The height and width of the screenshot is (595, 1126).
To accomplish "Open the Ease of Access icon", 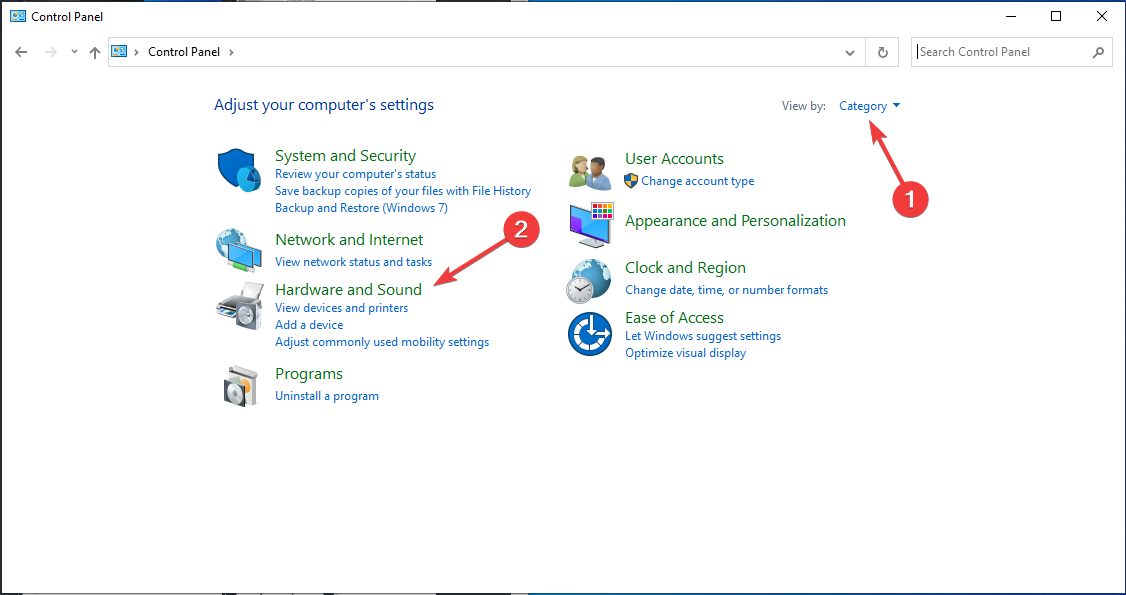I will pyautogui.click(x=589, y=334).
